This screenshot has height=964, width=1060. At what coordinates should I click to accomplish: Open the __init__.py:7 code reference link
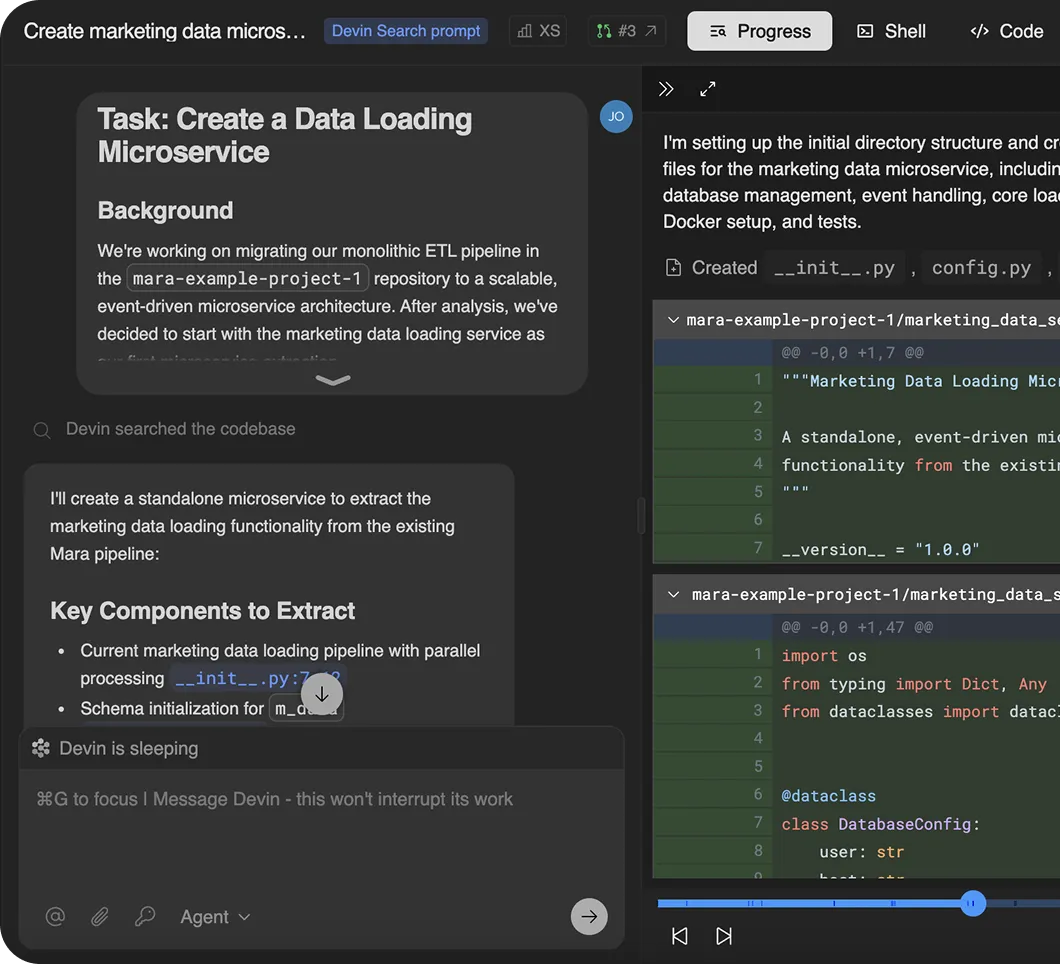point(257,678)
